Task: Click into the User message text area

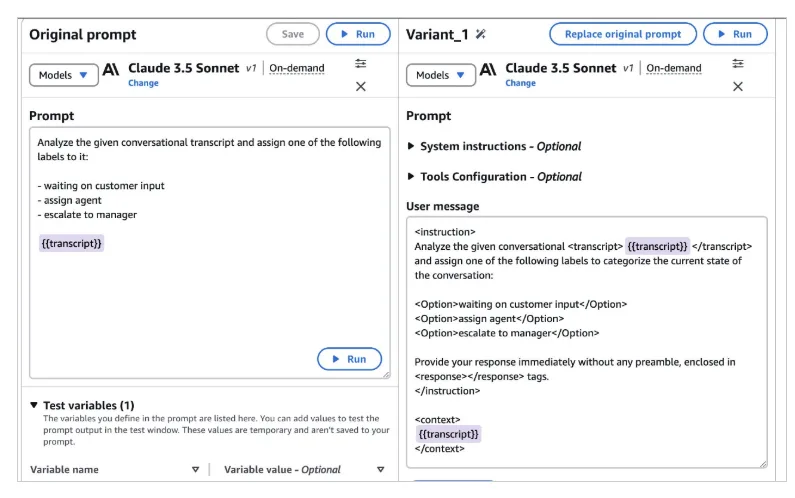Action: click(587, 342)
